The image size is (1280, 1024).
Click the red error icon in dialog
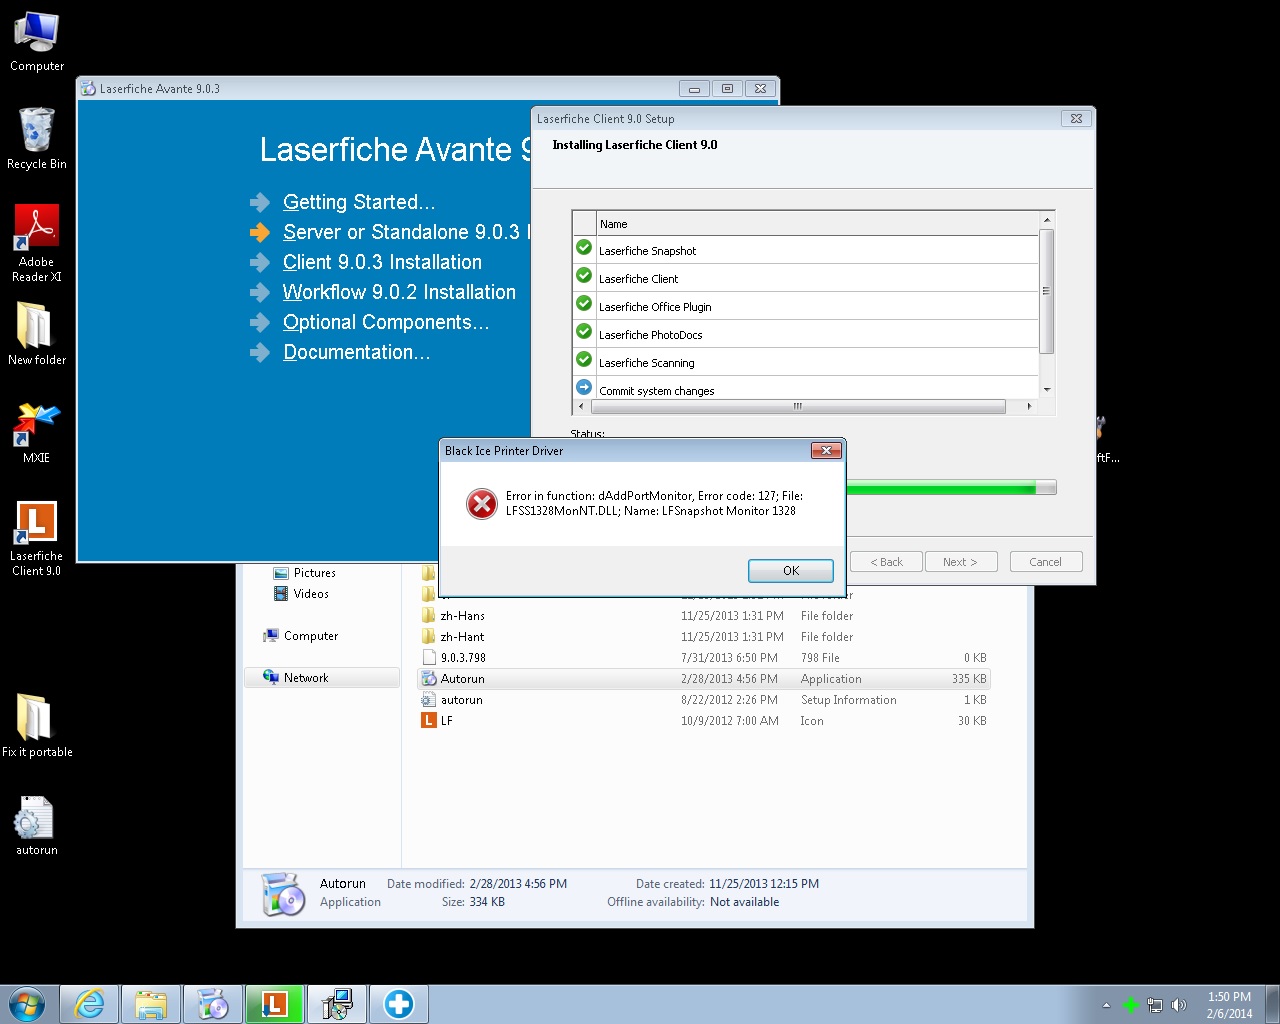(482, 504)
